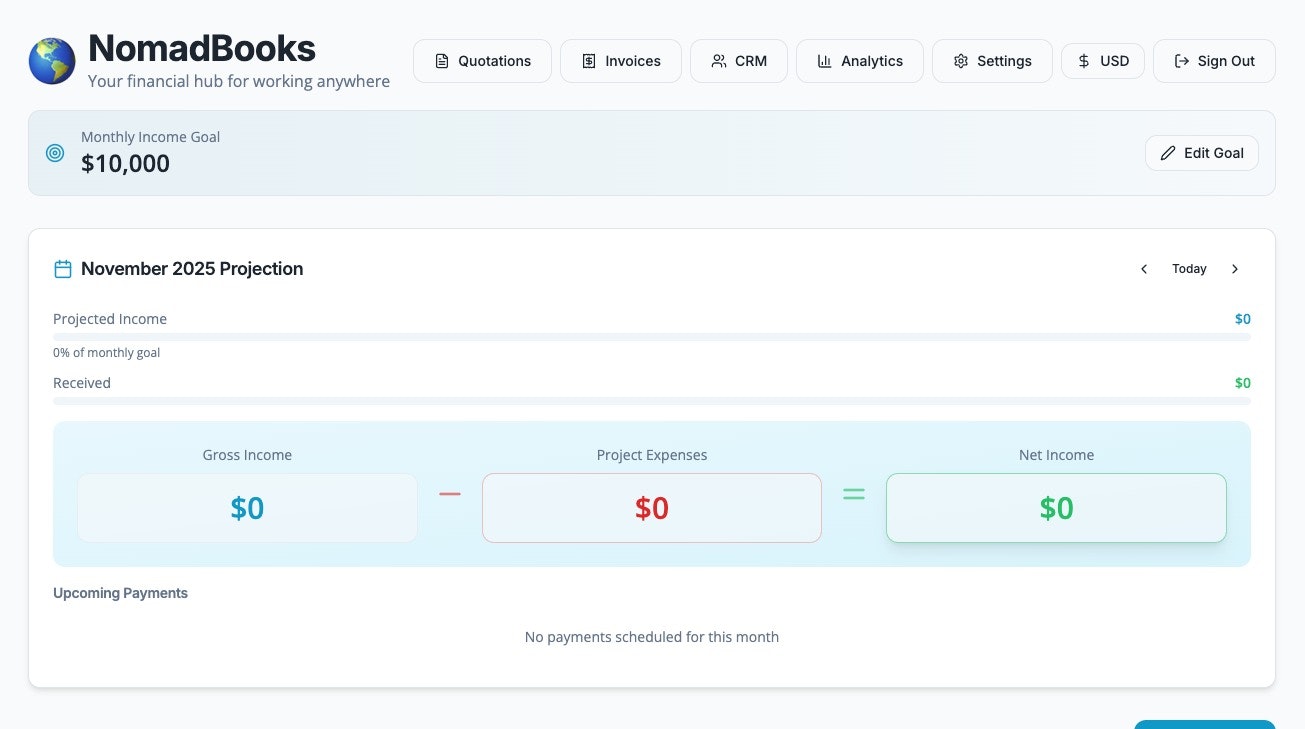Advance to next month using right chevron

(1235, 268)
